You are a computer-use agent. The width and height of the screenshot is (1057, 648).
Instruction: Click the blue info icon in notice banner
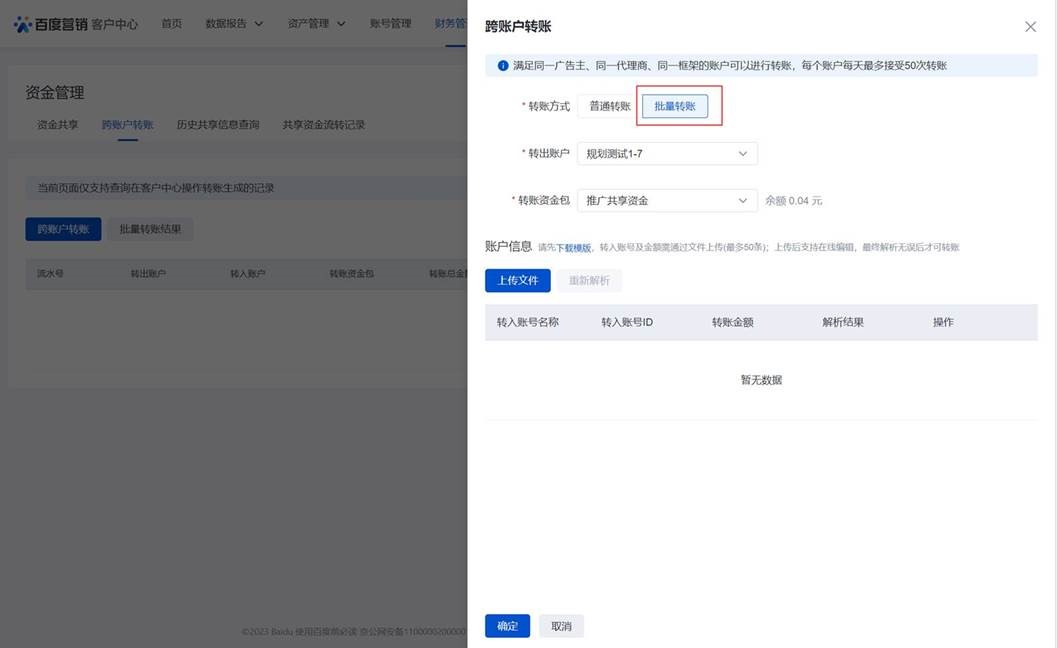503,66
